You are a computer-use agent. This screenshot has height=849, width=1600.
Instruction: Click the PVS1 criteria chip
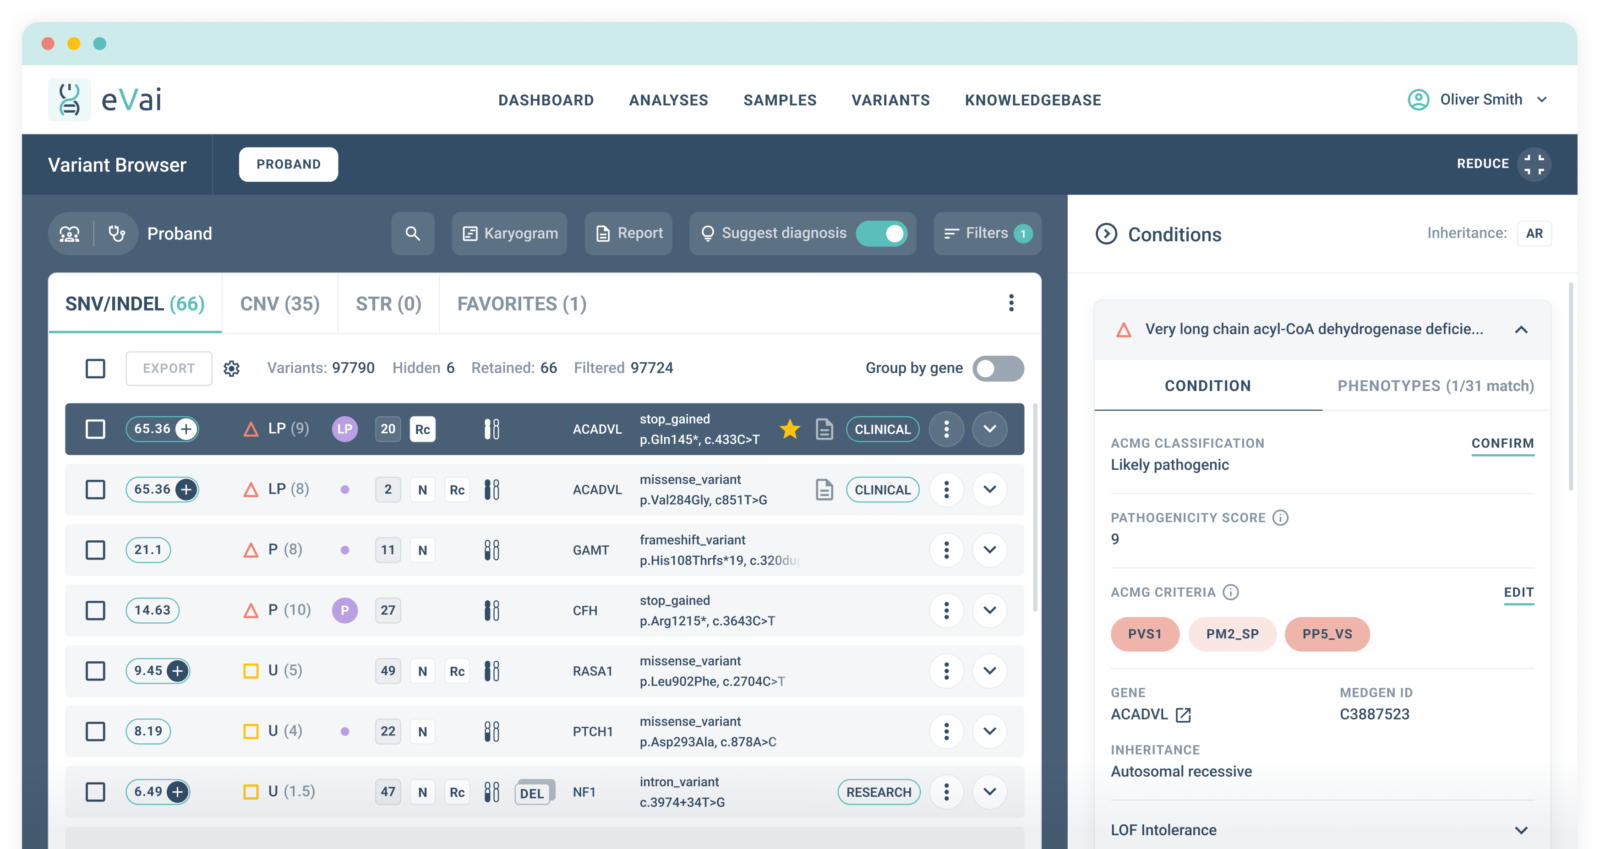(x=1145, y=634)
